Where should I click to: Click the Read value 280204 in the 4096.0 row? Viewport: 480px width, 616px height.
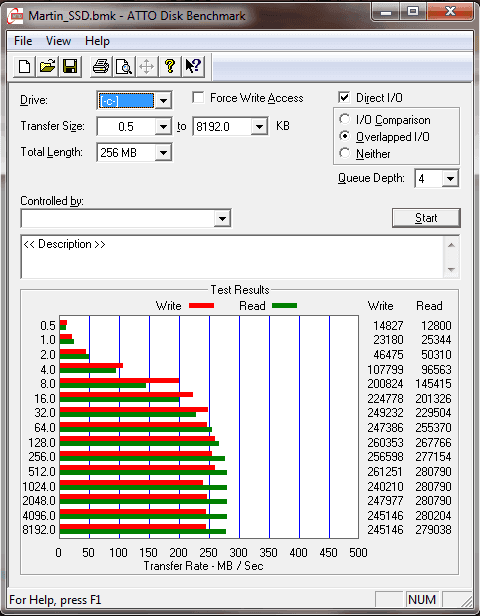pos(433,515)
